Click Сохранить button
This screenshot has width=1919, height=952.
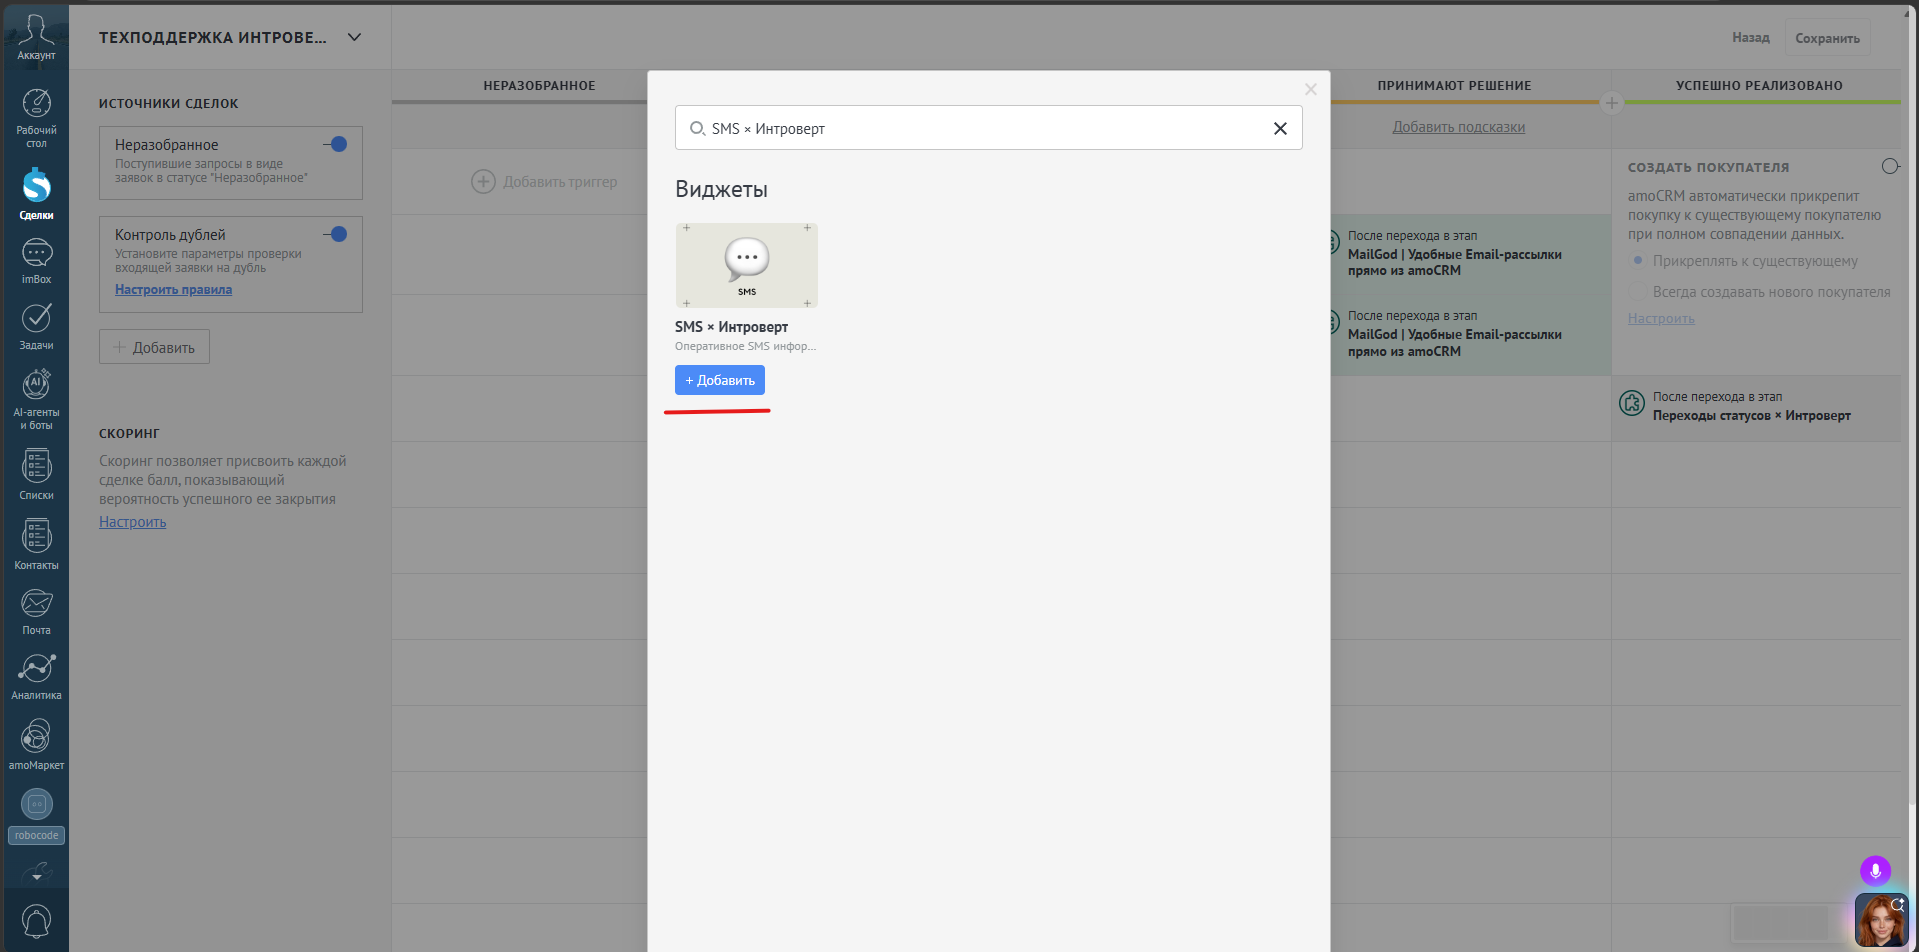[x=1827, y=38]
